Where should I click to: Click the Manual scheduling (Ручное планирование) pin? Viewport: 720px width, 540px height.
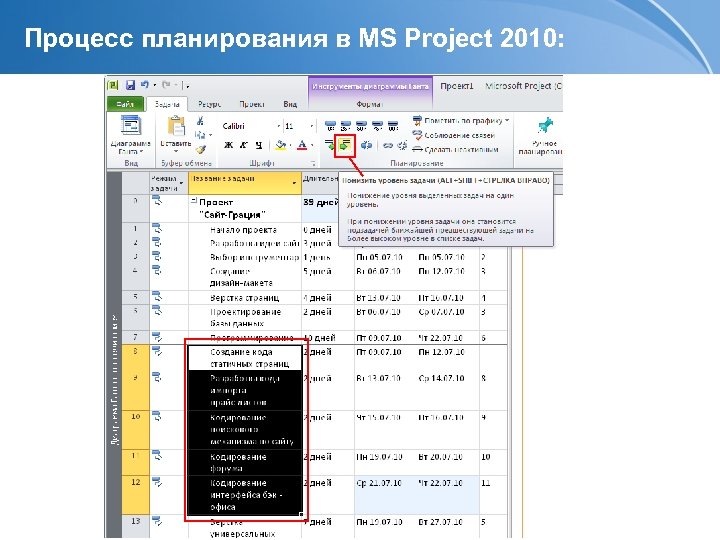point(544,126)
